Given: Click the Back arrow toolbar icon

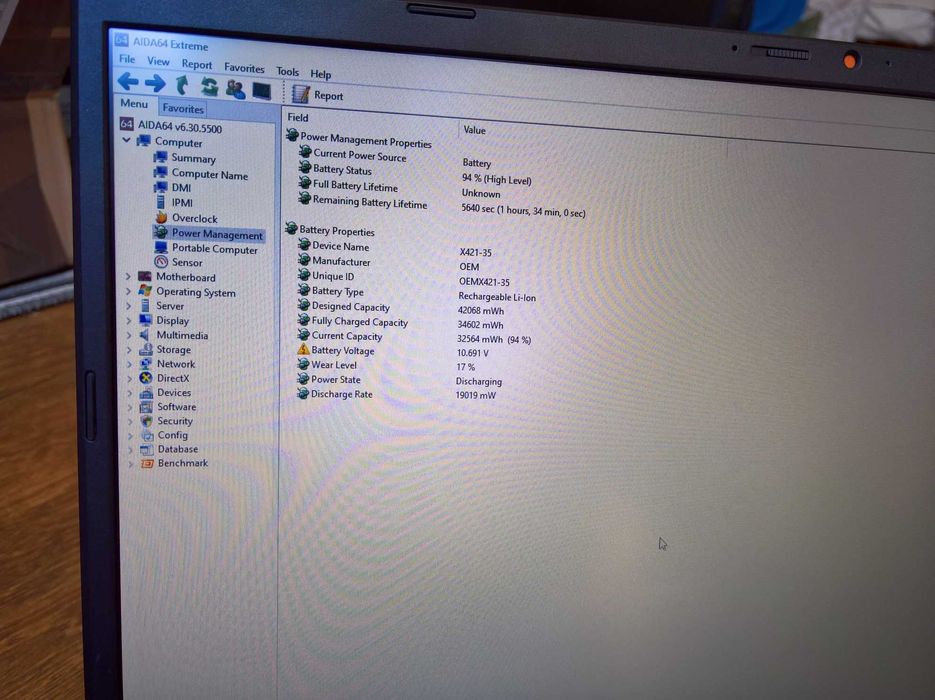Looking at the screenshot, I should 128,82.
